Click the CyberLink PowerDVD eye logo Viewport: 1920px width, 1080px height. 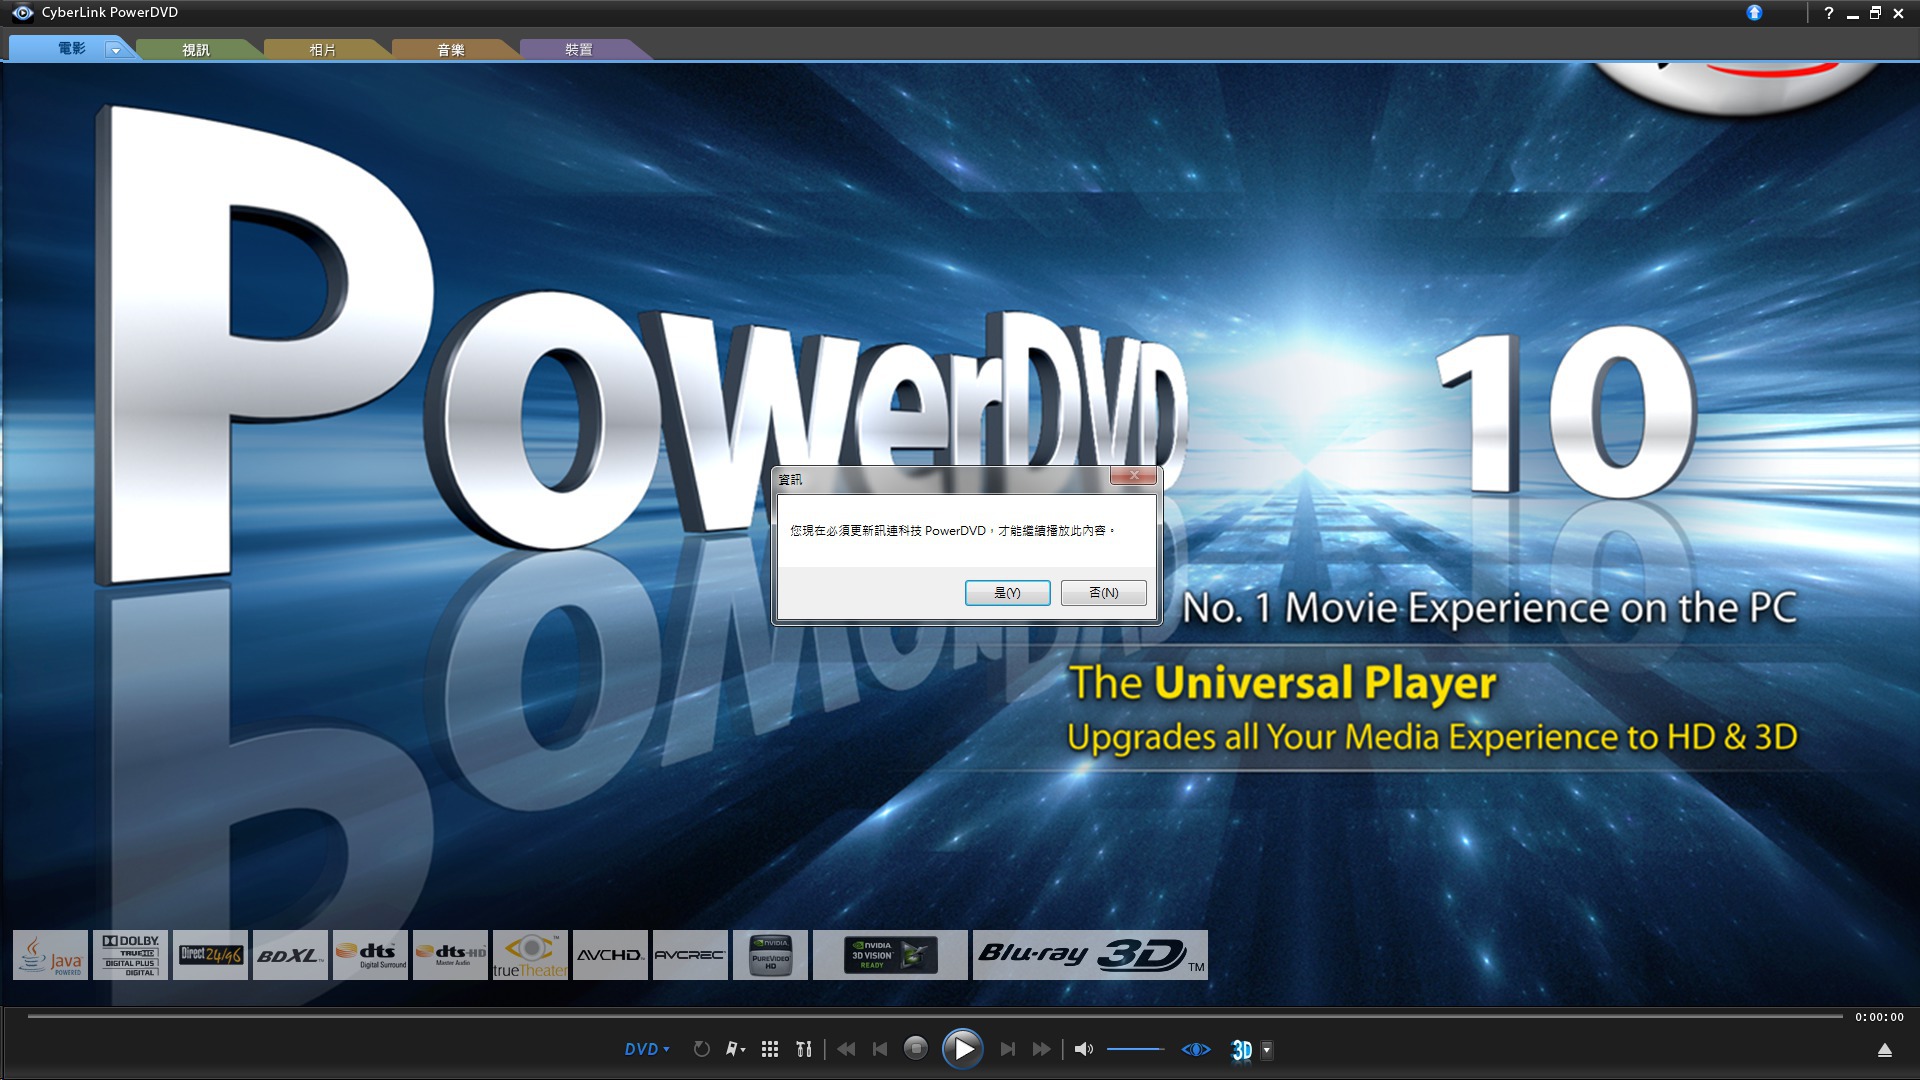(x=22, y=13)
